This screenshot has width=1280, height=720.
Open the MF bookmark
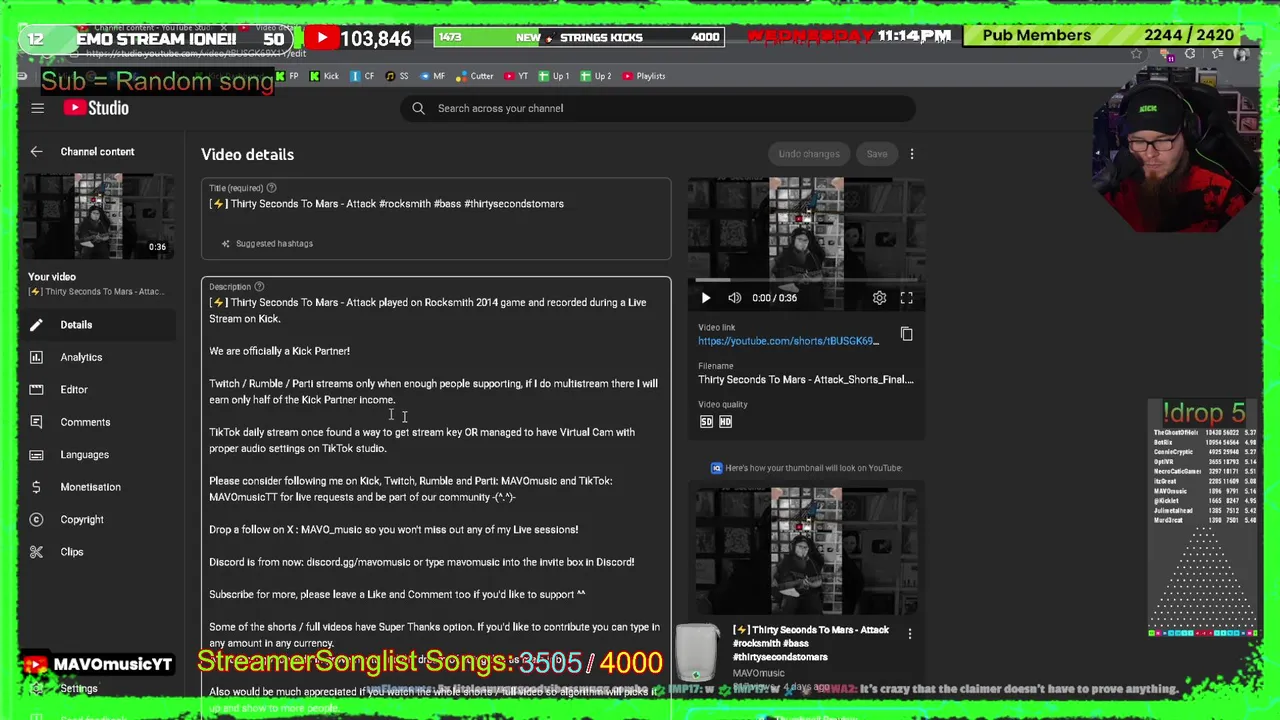coord(432,76)
